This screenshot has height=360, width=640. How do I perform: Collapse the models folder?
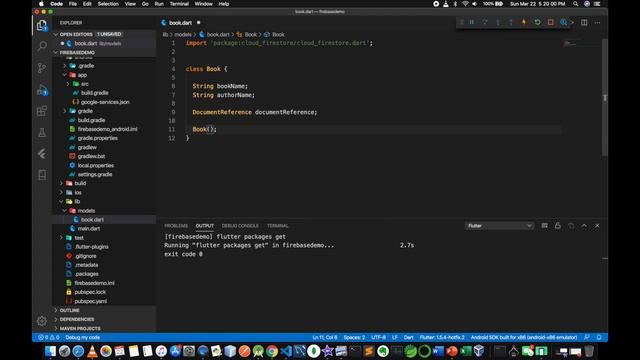click(86, 211)
